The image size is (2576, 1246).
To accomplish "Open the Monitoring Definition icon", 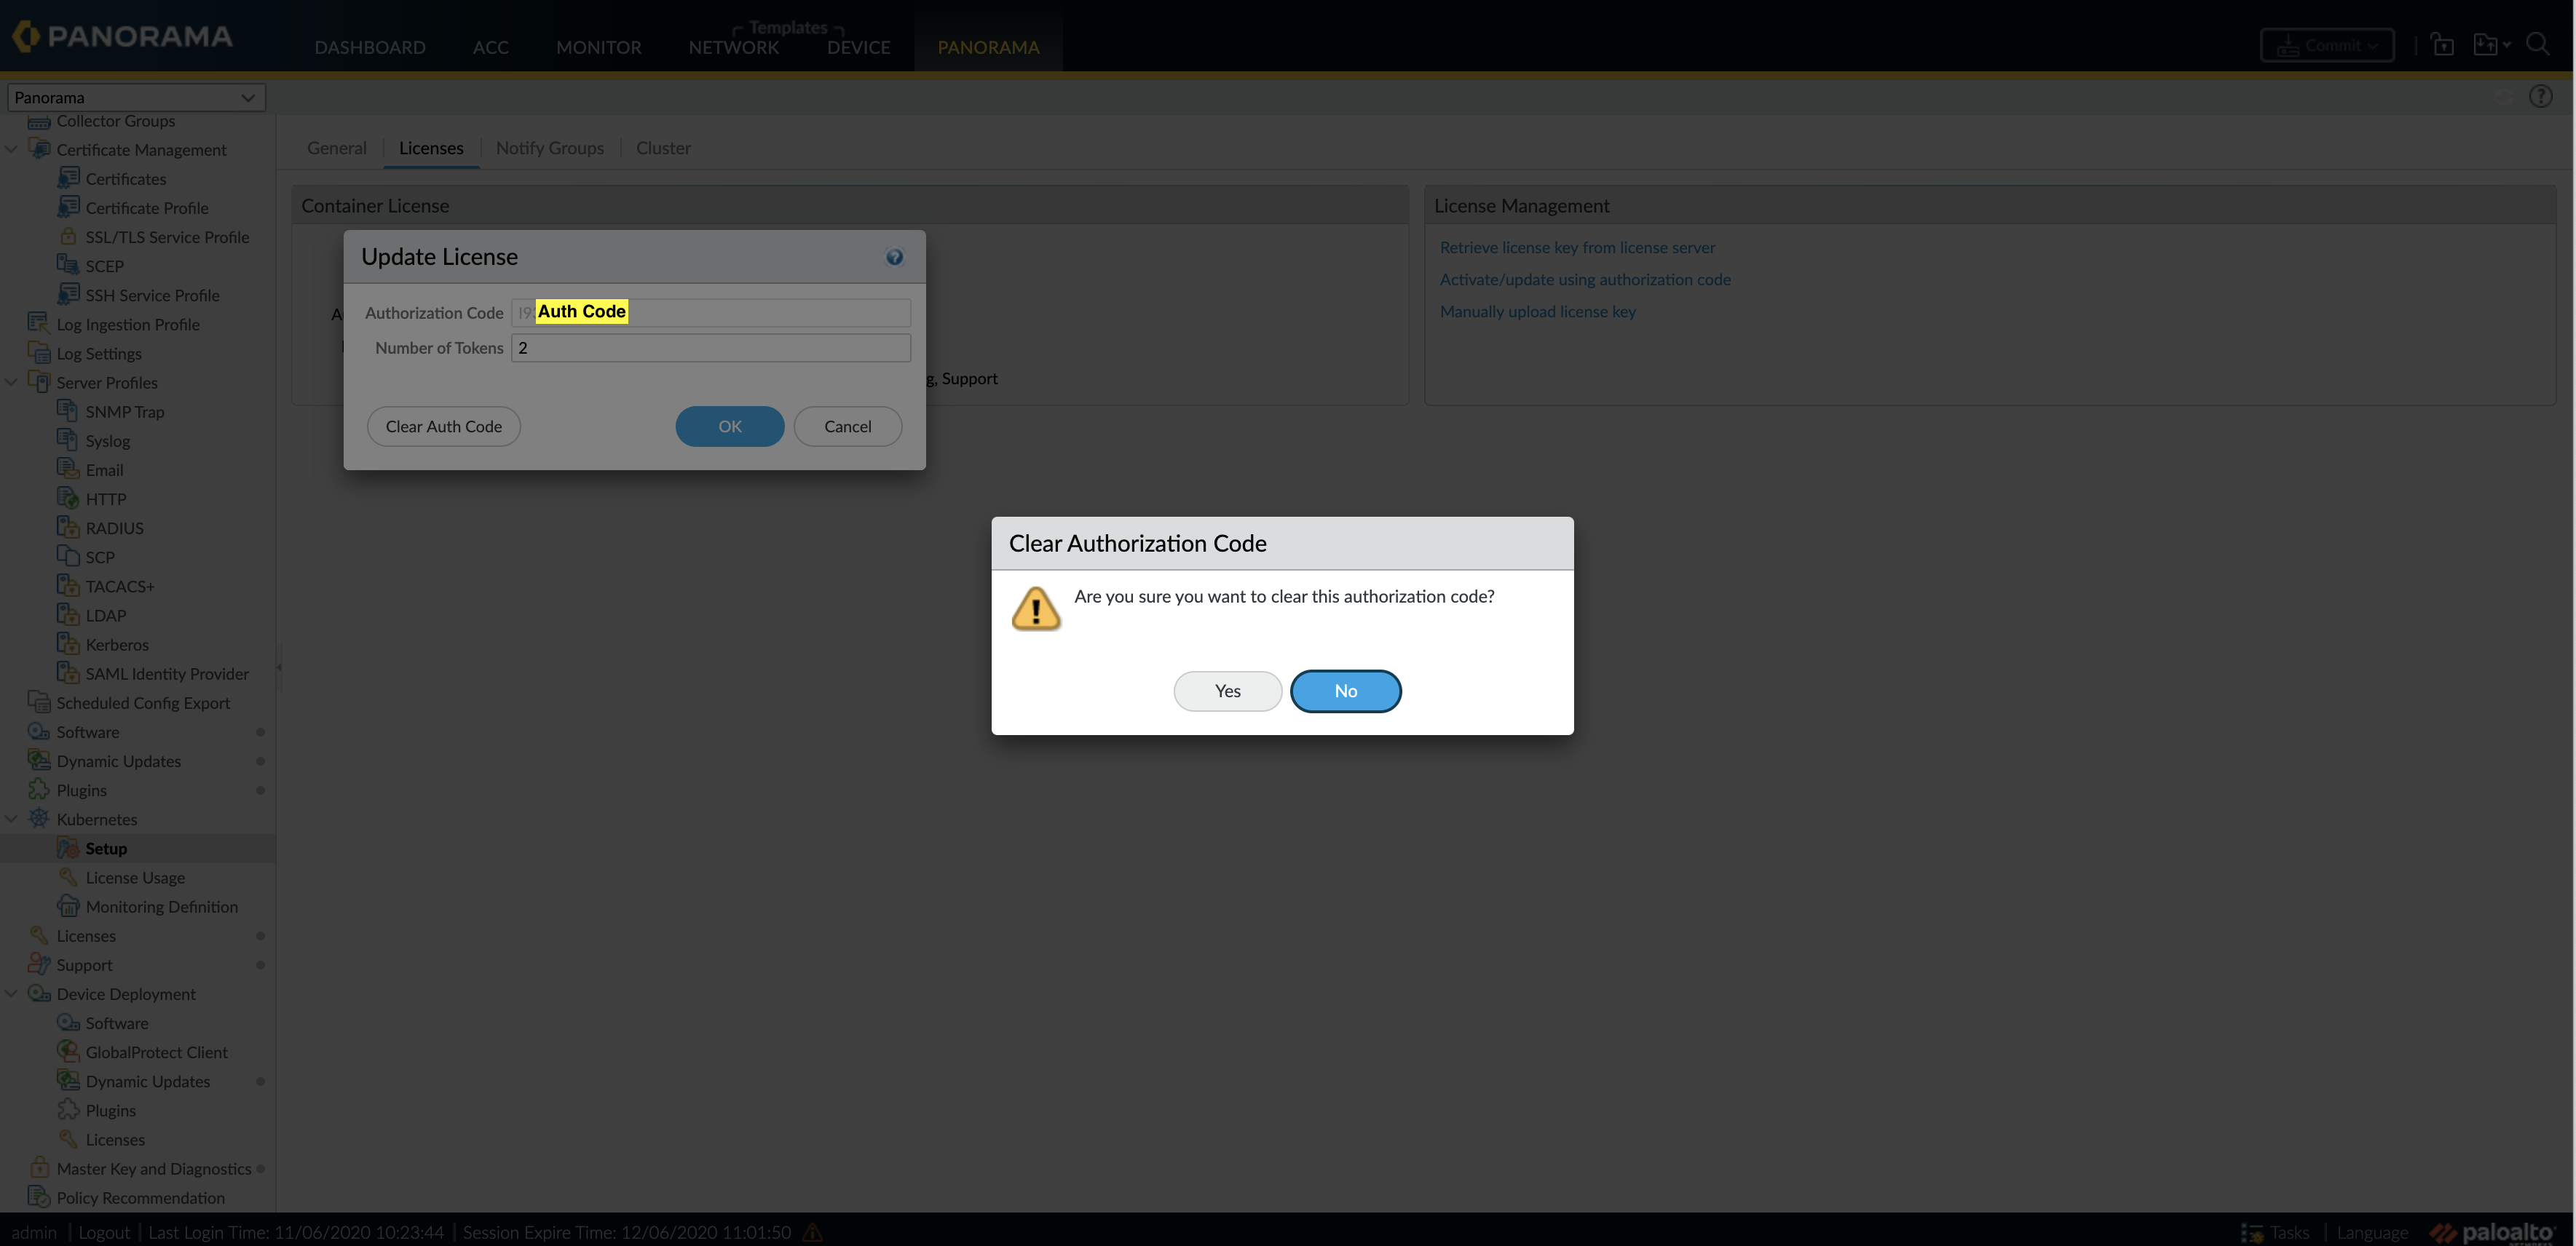I will 68,906.
